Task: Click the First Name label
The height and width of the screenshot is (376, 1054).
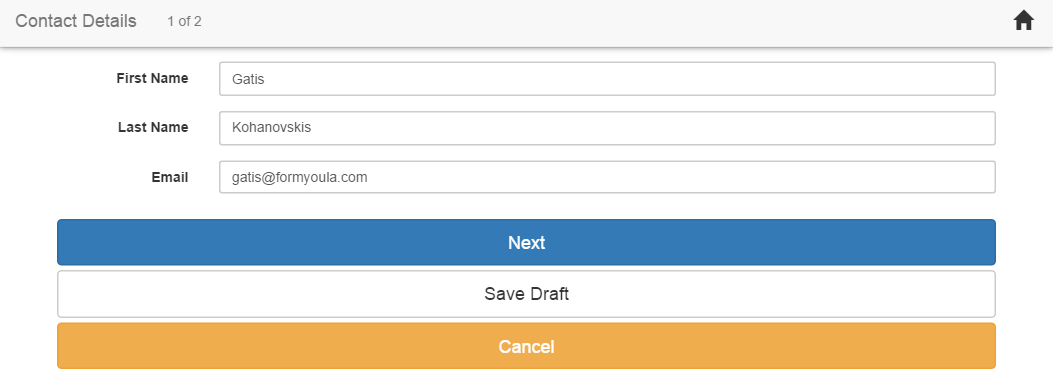Action: tap(153, 78)
